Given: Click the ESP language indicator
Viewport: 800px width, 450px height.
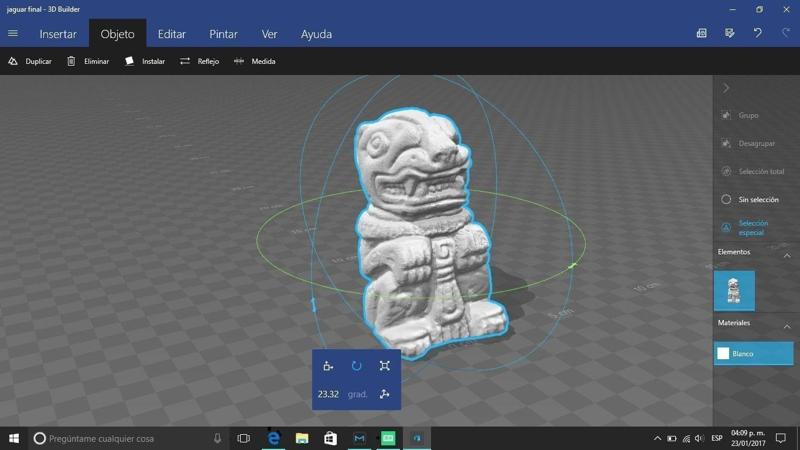Looking at the screenshot, I should (x=717, y=438).
